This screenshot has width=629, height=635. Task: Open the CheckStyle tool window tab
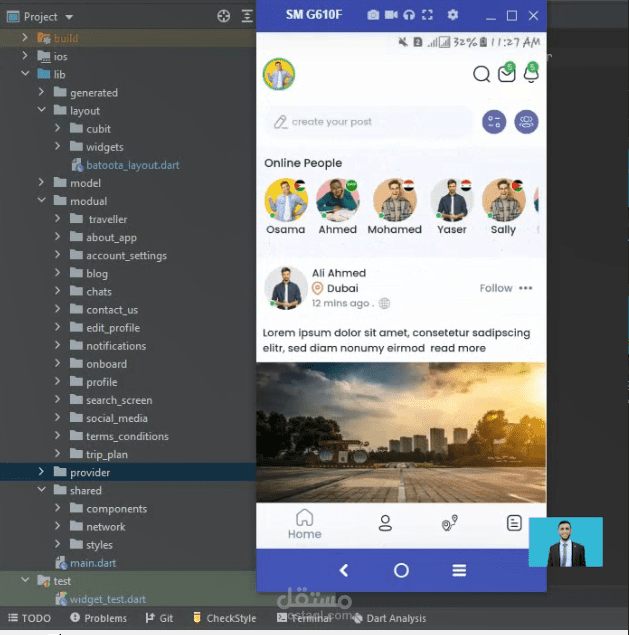coord(225,618)
